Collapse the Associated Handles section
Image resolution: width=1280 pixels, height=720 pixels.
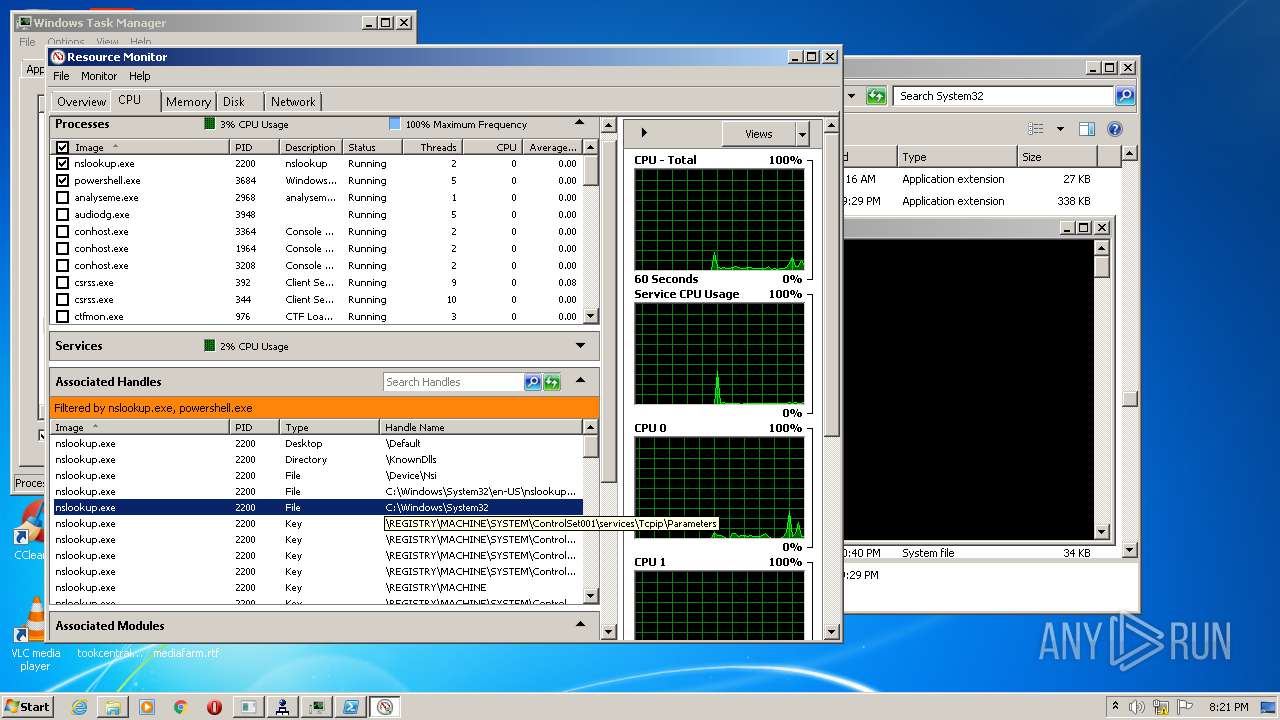[x=580, y=381]
